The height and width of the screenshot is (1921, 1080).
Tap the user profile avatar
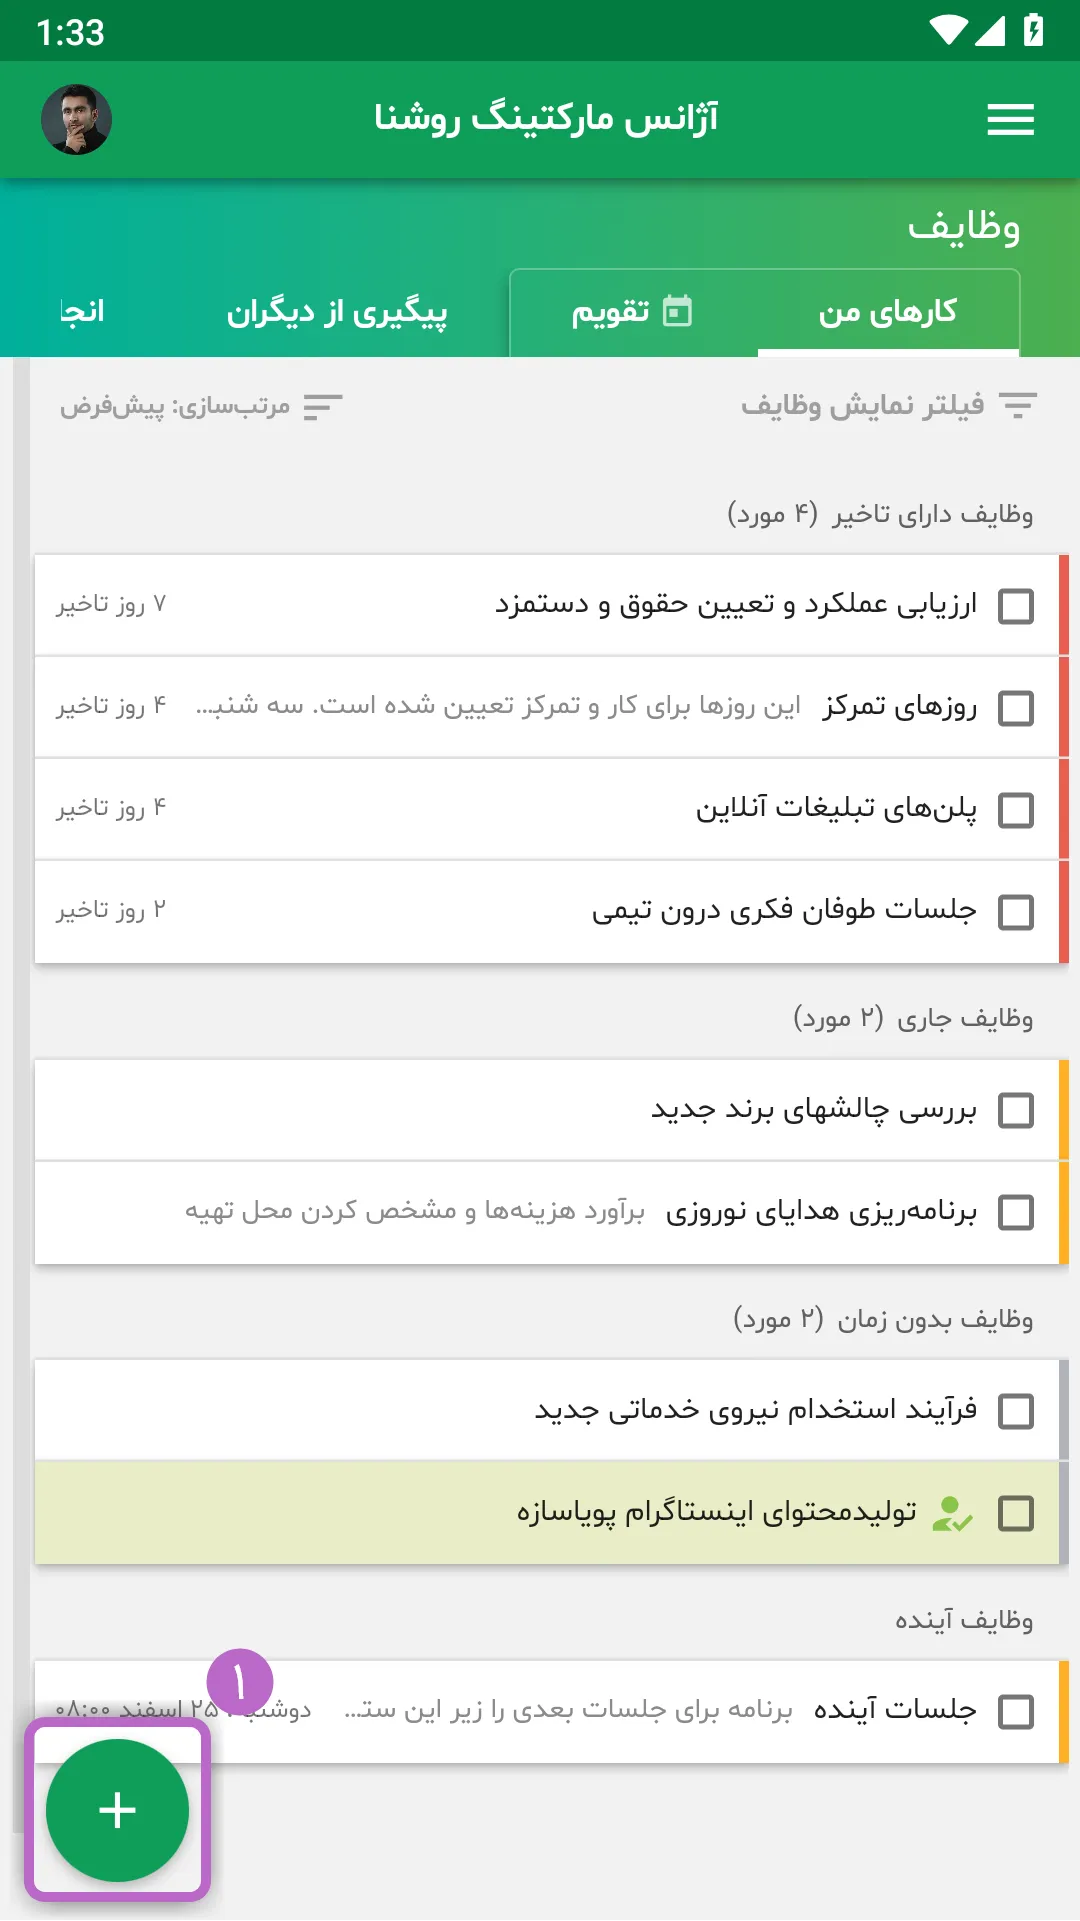(76, 119)
